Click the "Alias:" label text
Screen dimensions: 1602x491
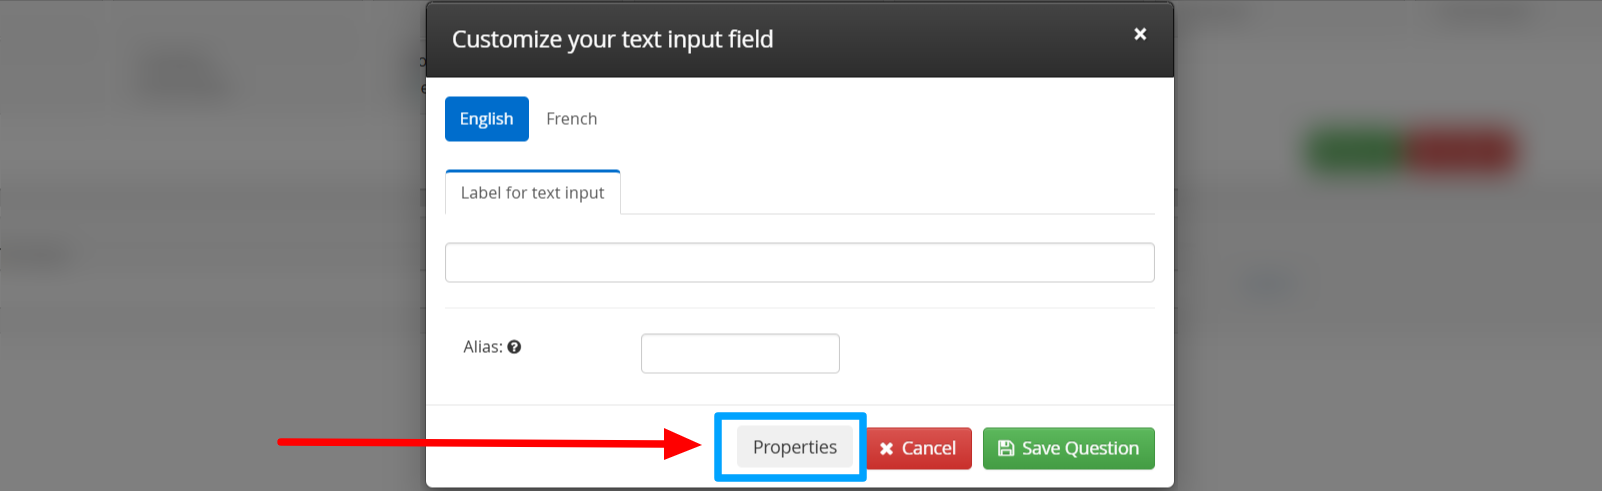[x=482, y=347]
